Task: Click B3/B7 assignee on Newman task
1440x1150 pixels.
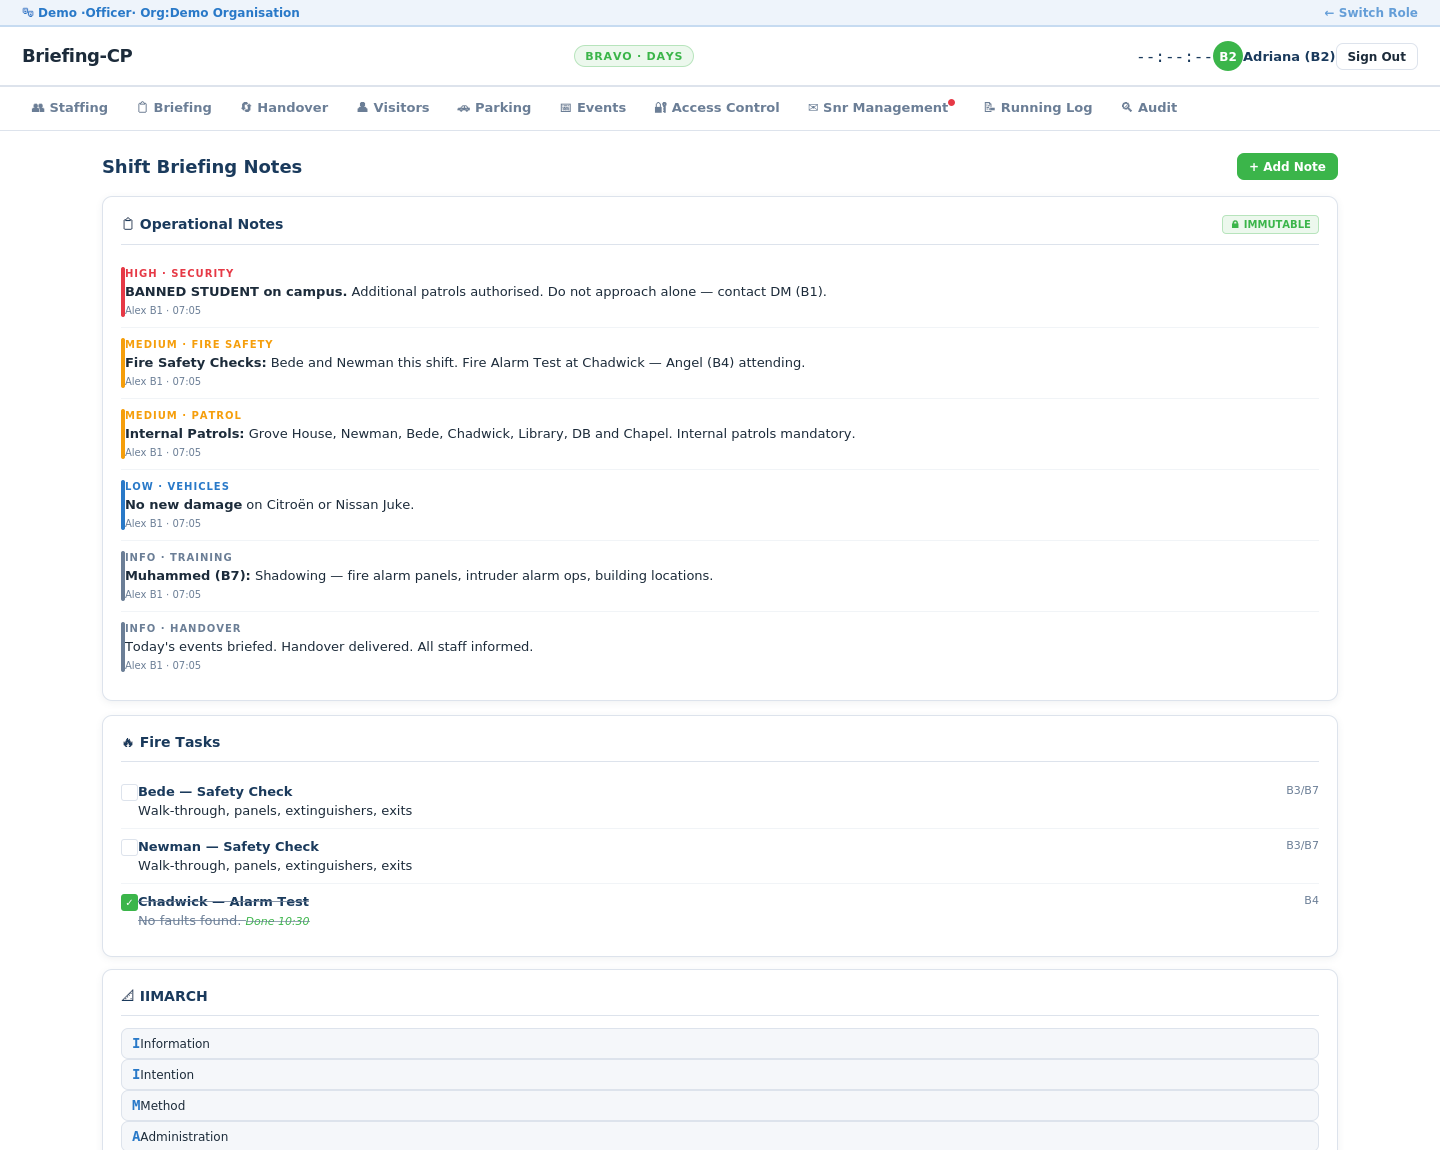Action: (1302, 846)
